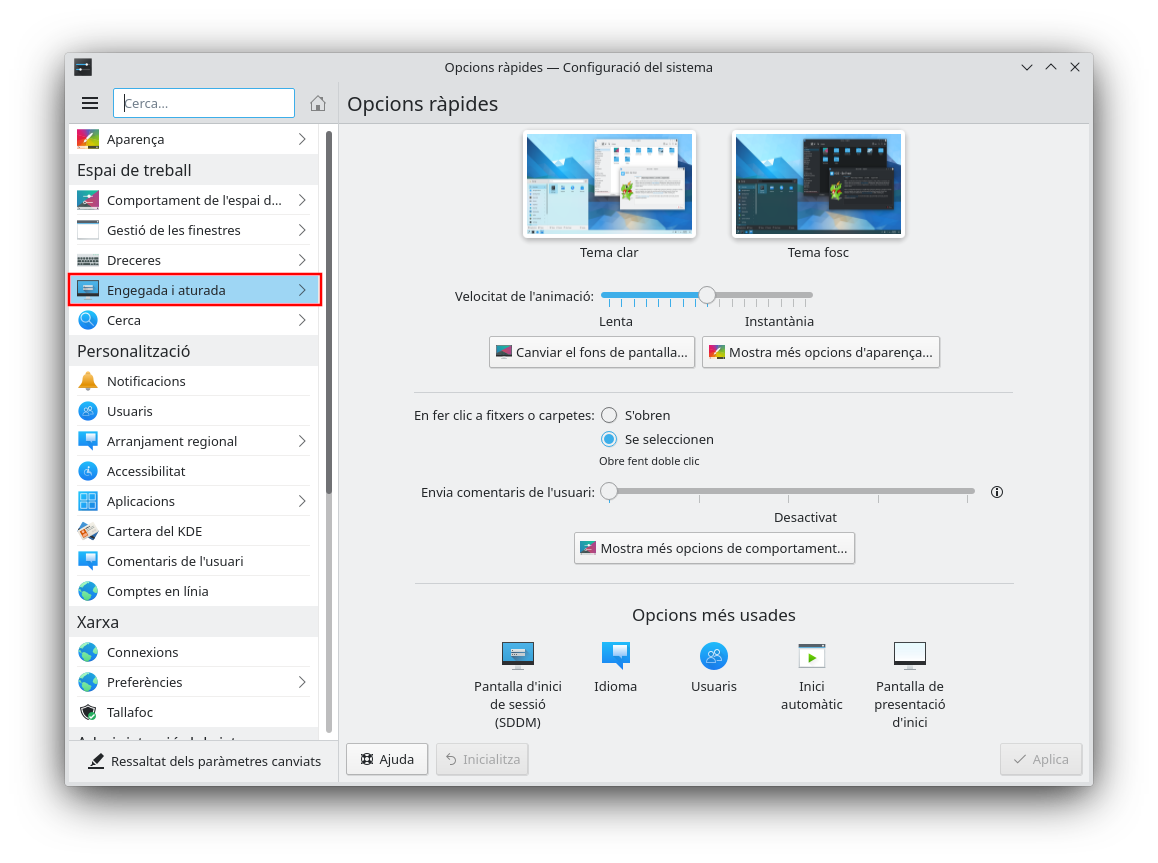Expand the Aparença category arrow
Screen dimensions: 1158x863
[x=302, y=139]
